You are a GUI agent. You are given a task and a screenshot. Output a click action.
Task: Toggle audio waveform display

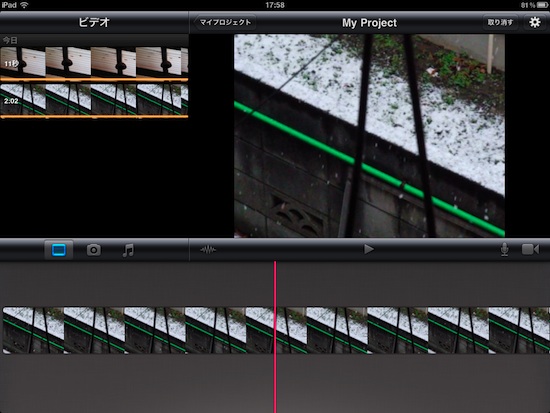tap(208, 250)
